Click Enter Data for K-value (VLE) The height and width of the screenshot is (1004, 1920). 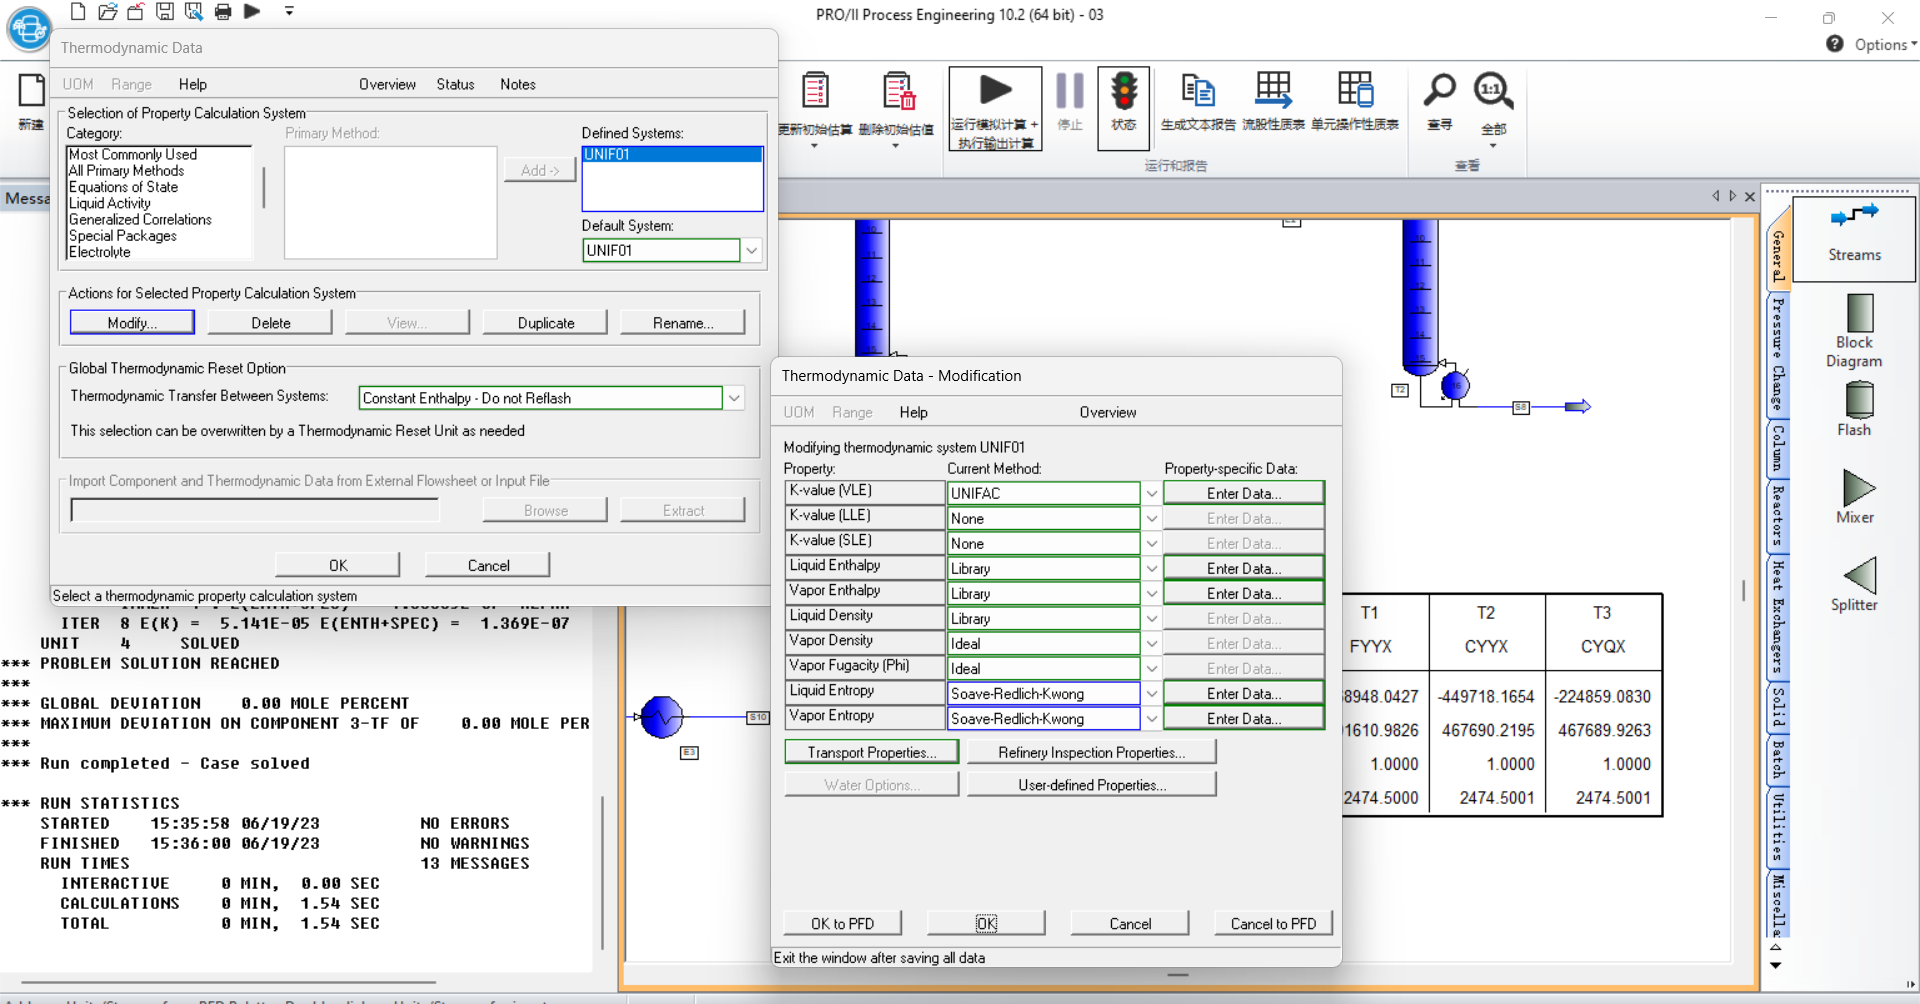click(1244, 493)
